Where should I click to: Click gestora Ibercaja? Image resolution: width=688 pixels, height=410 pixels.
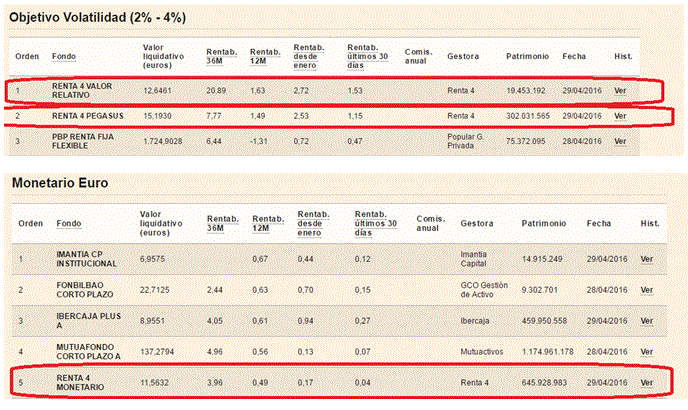(475, 321)
